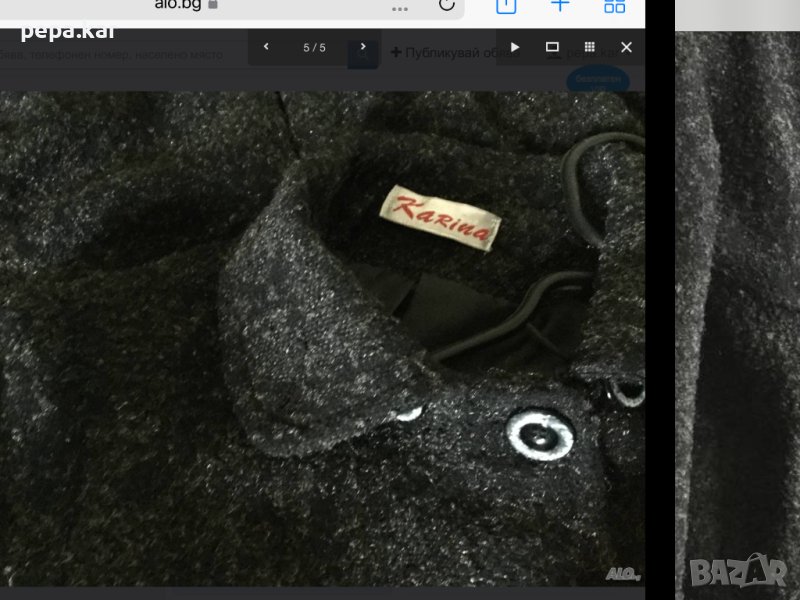Reload the alo.bg page
Image resolution: width=800 pixels, height=600 pixels.
coord(445,5)
